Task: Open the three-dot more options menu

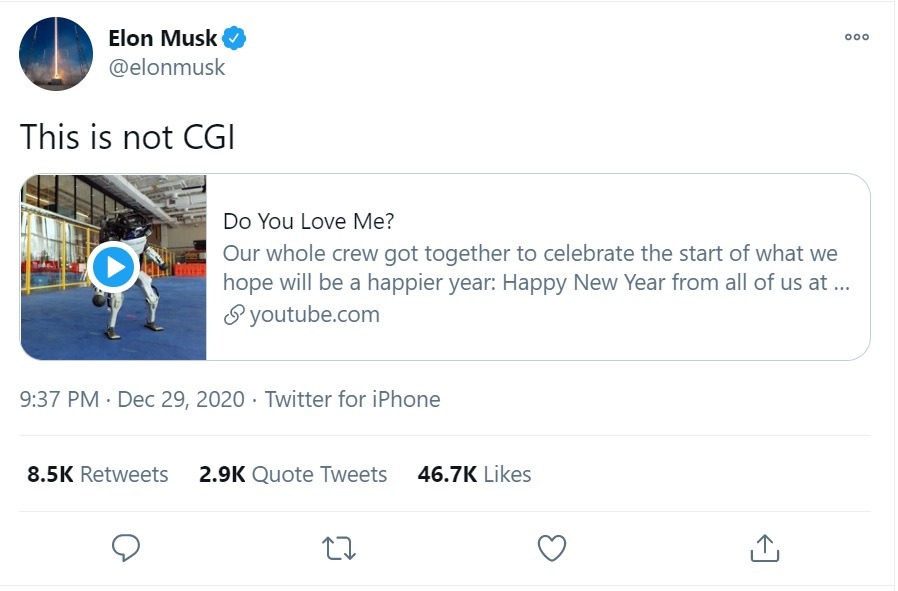Action: (857, 37)
